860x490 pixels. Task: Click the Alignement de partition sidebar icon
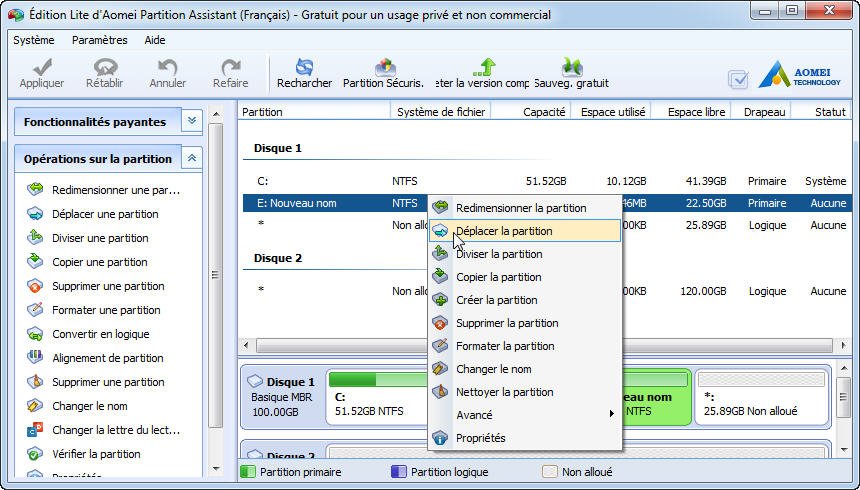click(35, 357)
